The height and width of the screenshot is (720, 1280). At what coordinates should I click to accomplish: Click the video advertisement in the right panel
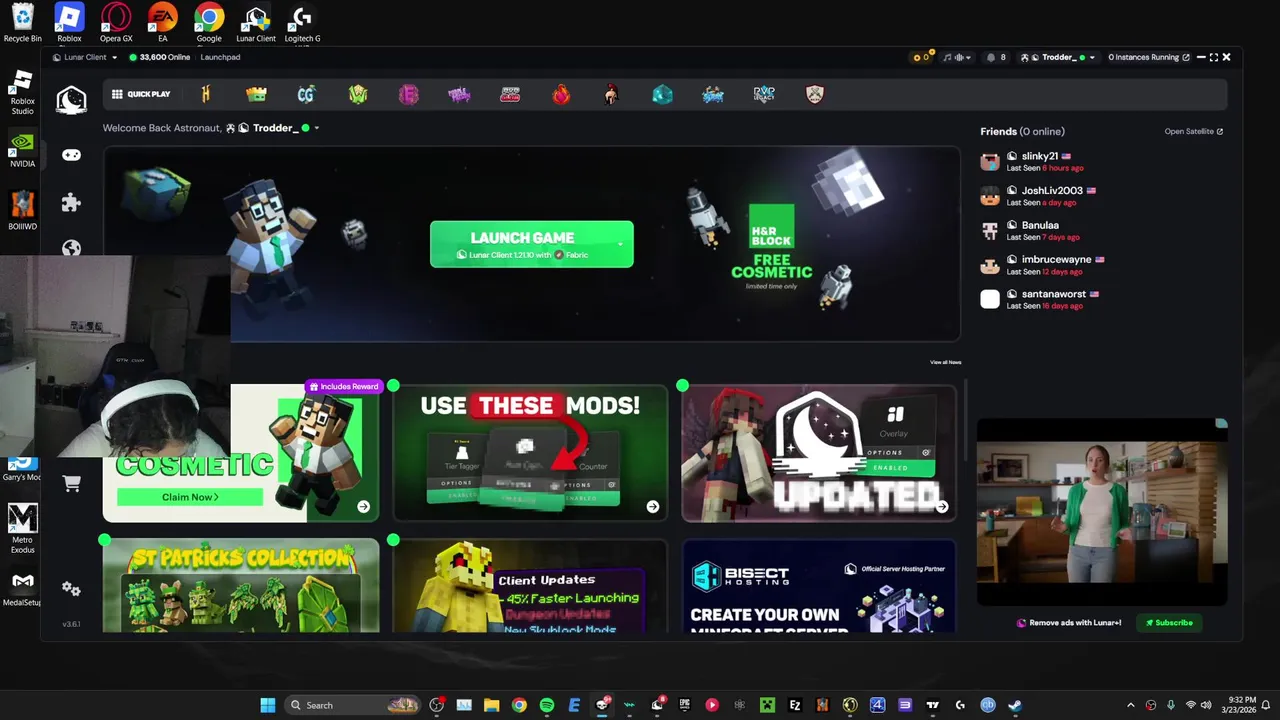[1102, 512]
